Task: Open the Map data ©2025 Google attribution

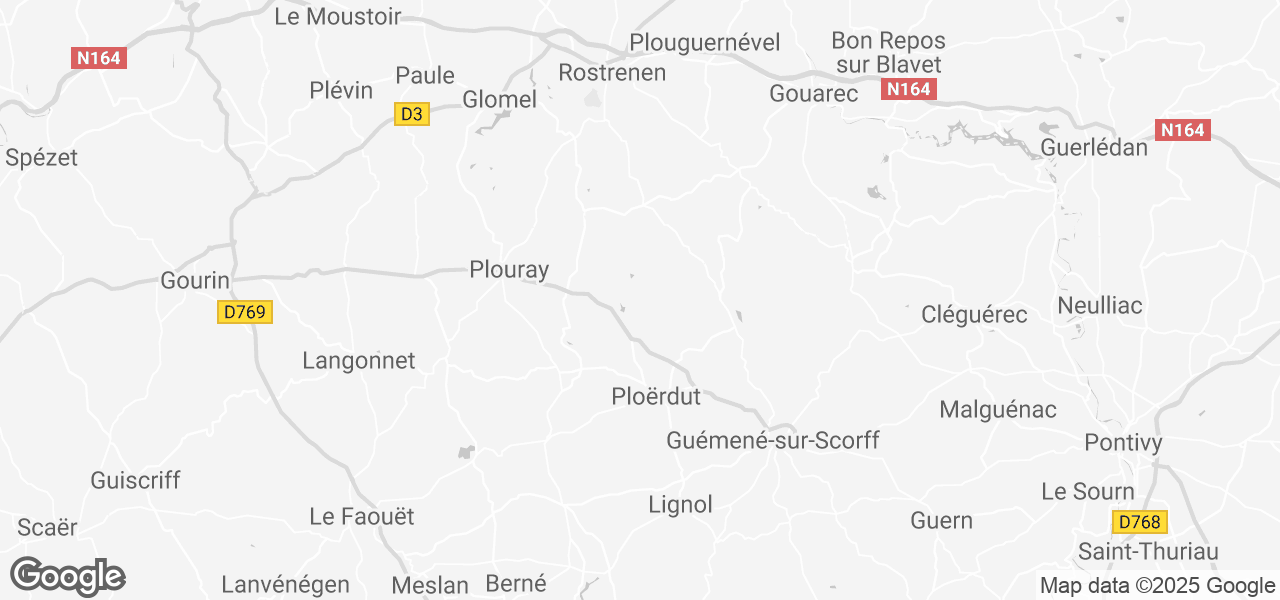Action: [1157, 586]
